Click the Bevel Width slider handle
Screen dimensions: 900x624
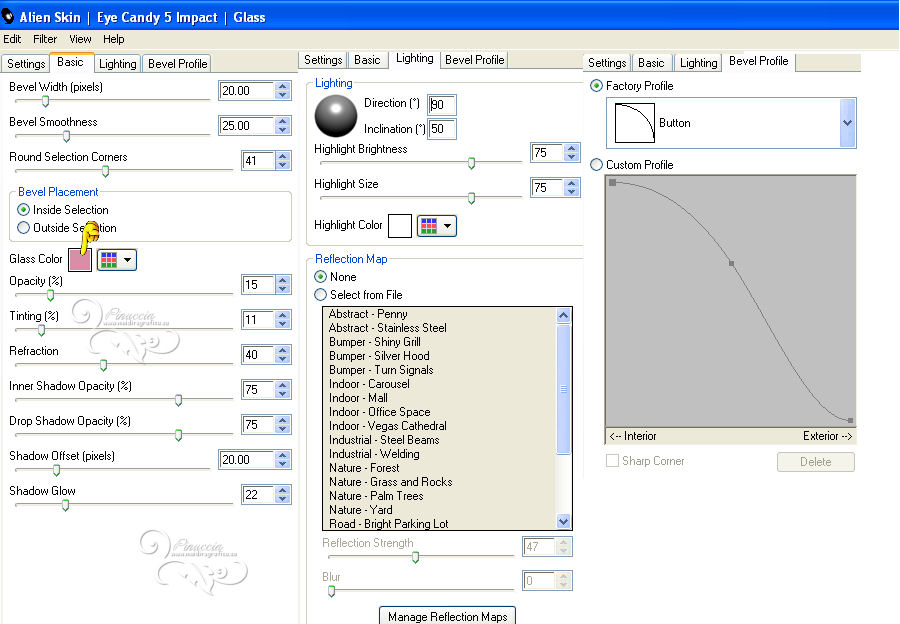point(45,102)
